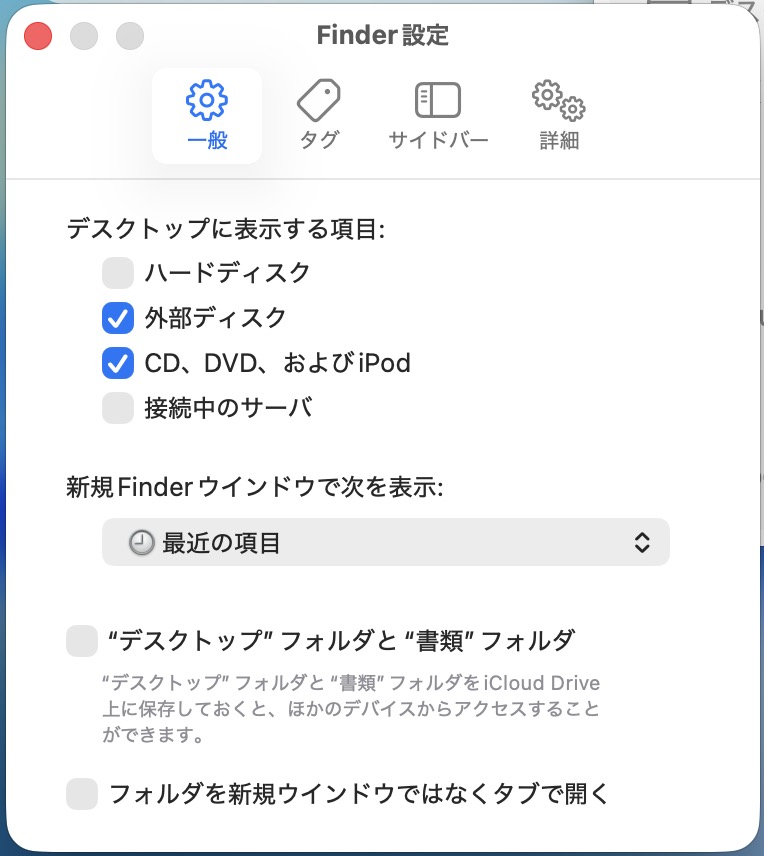The image size is (764, 856).
Task: Switch to the 詳細 tab label
Action: point(559,141)
